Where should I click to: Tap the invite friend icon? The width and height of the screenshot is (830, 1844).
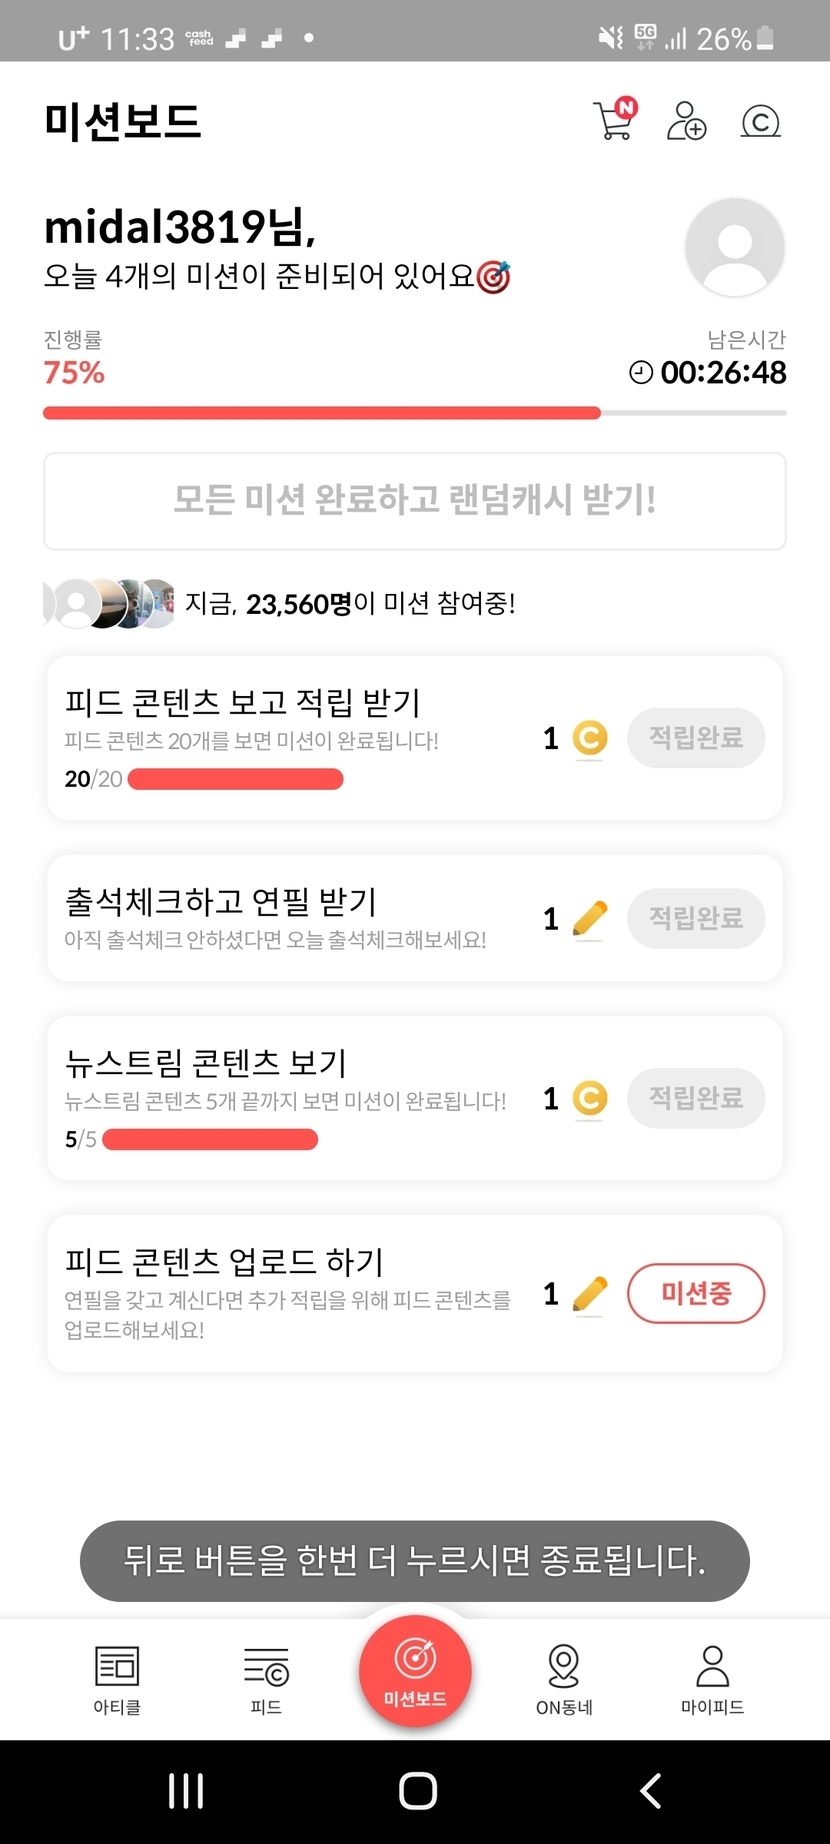tap(686, 121)
